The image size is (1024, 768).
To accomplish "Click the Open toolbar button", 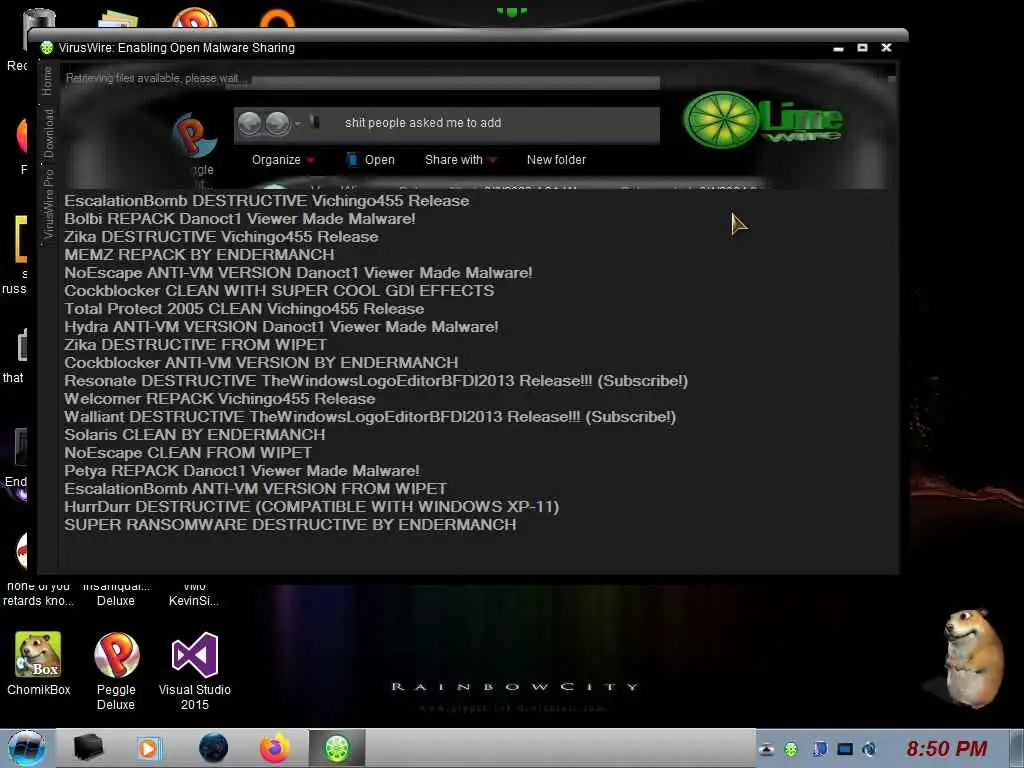I will [x=379, y=160].
